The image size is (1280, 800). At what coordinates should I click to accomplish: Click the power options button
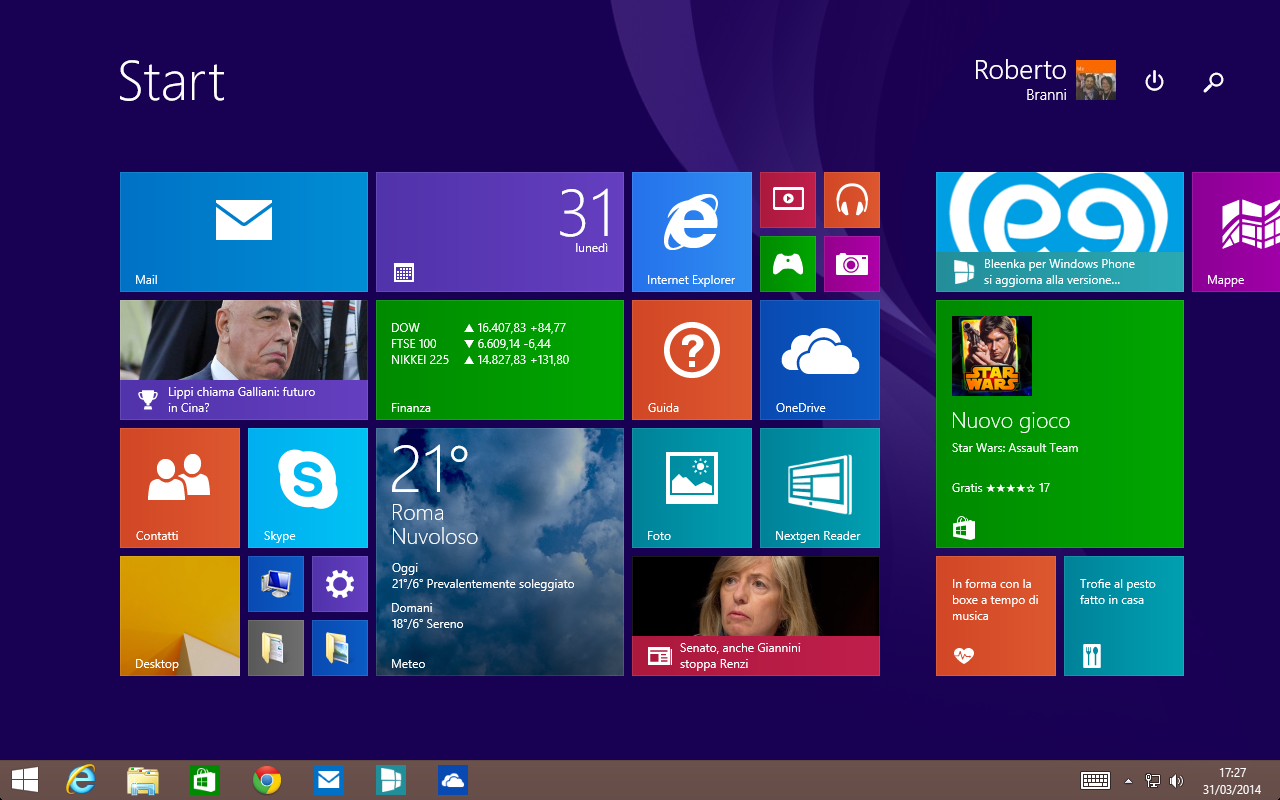pyautogui.click(x=1154, y=81)
